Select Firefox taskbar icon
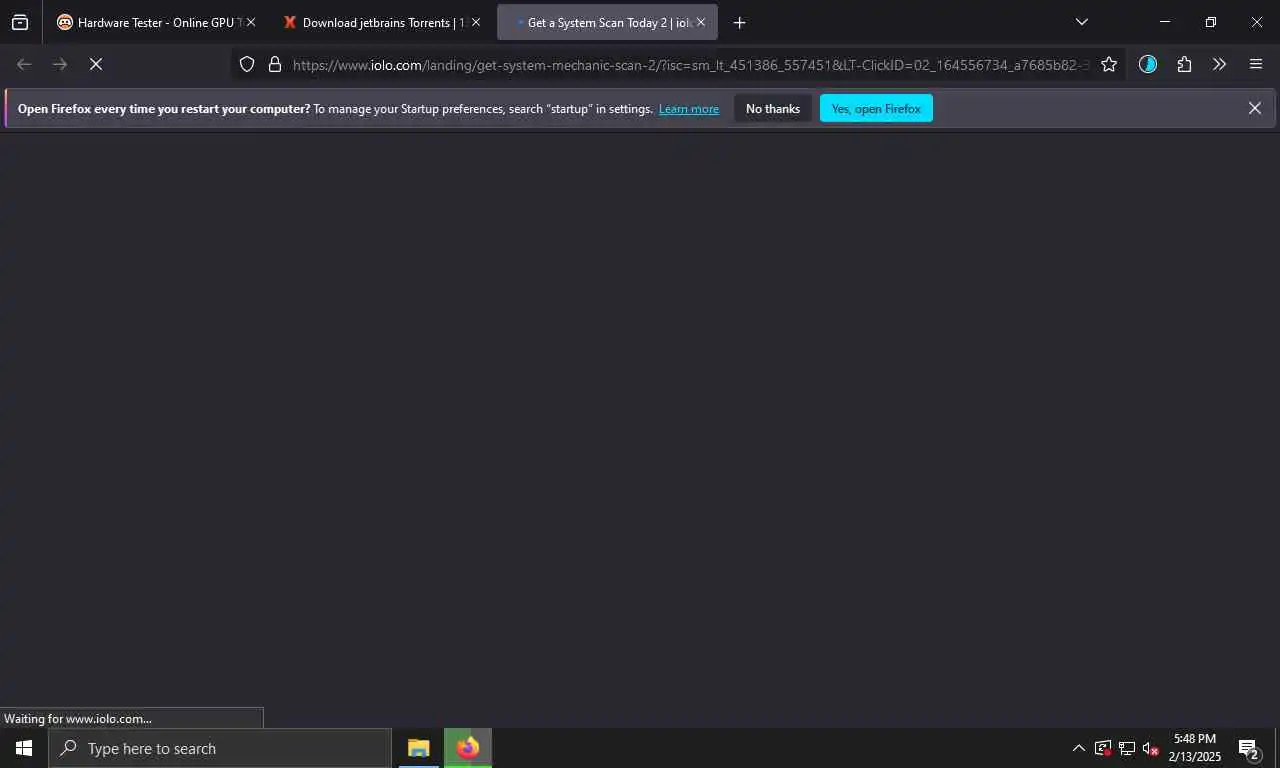The width and height of the screenshot is (1280, 768). tap(468, 748)
